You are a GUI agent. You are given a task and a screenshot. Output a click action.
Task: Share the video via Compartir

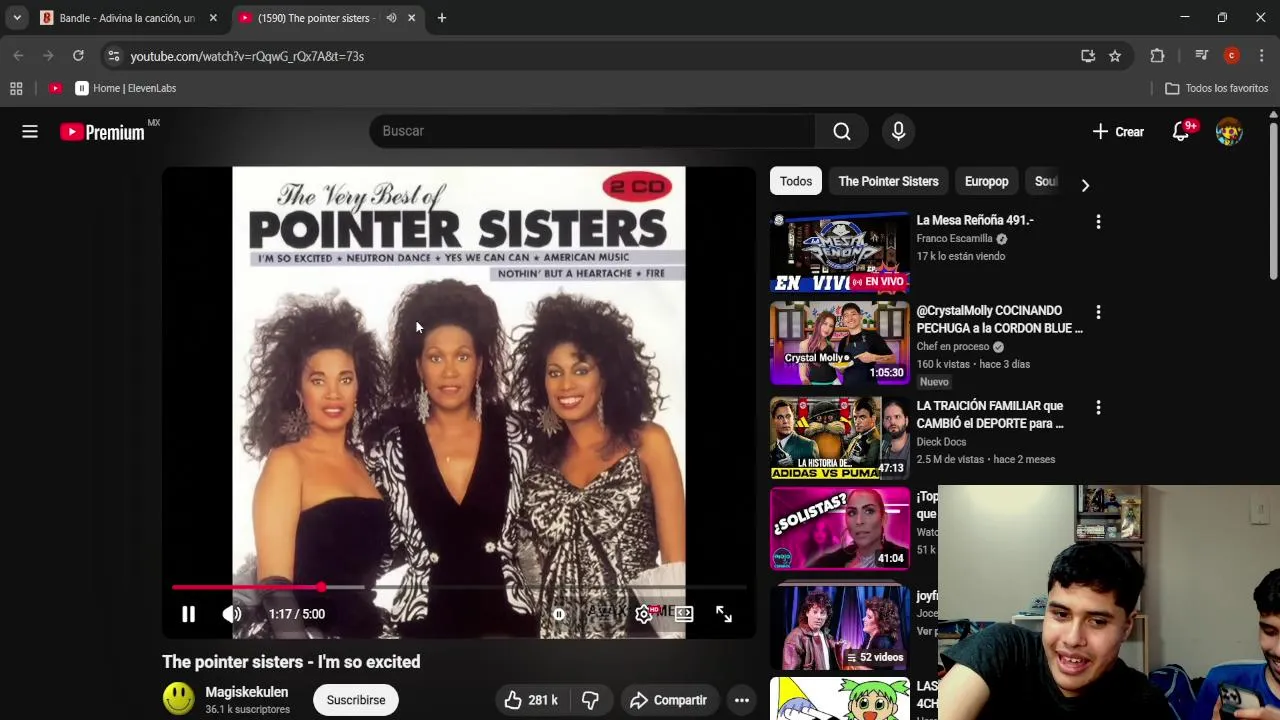pos(668,700)
